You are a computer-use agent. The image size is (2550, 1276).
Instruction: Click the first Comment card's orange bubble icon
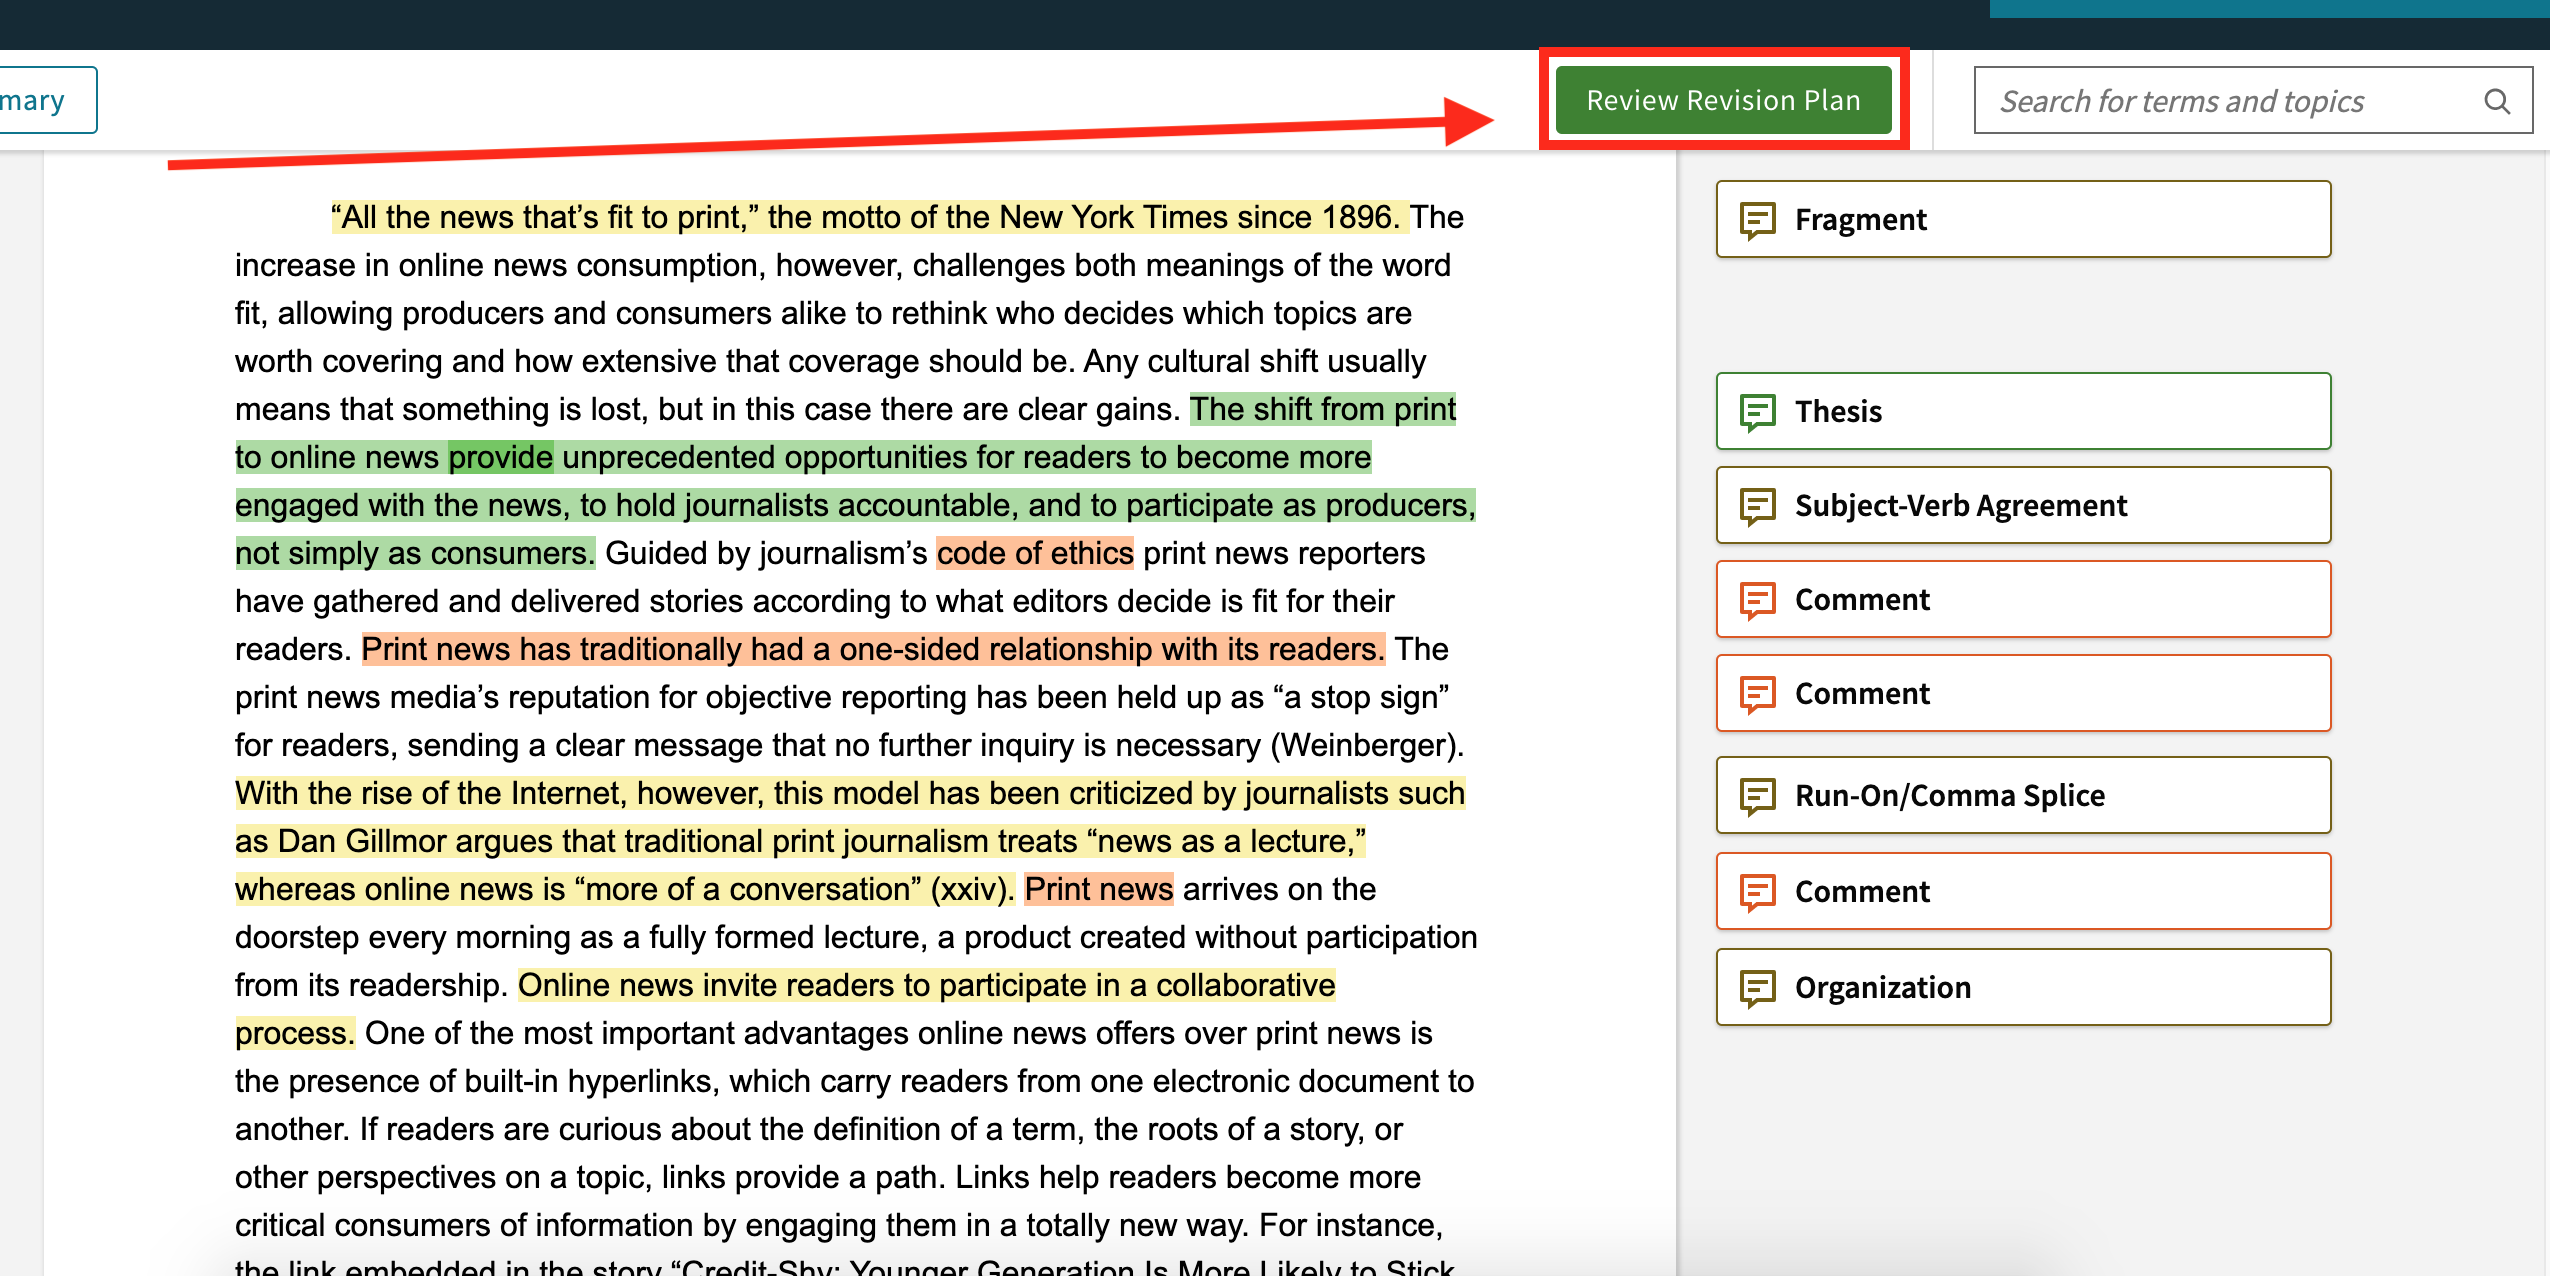tap(1756, 599)
